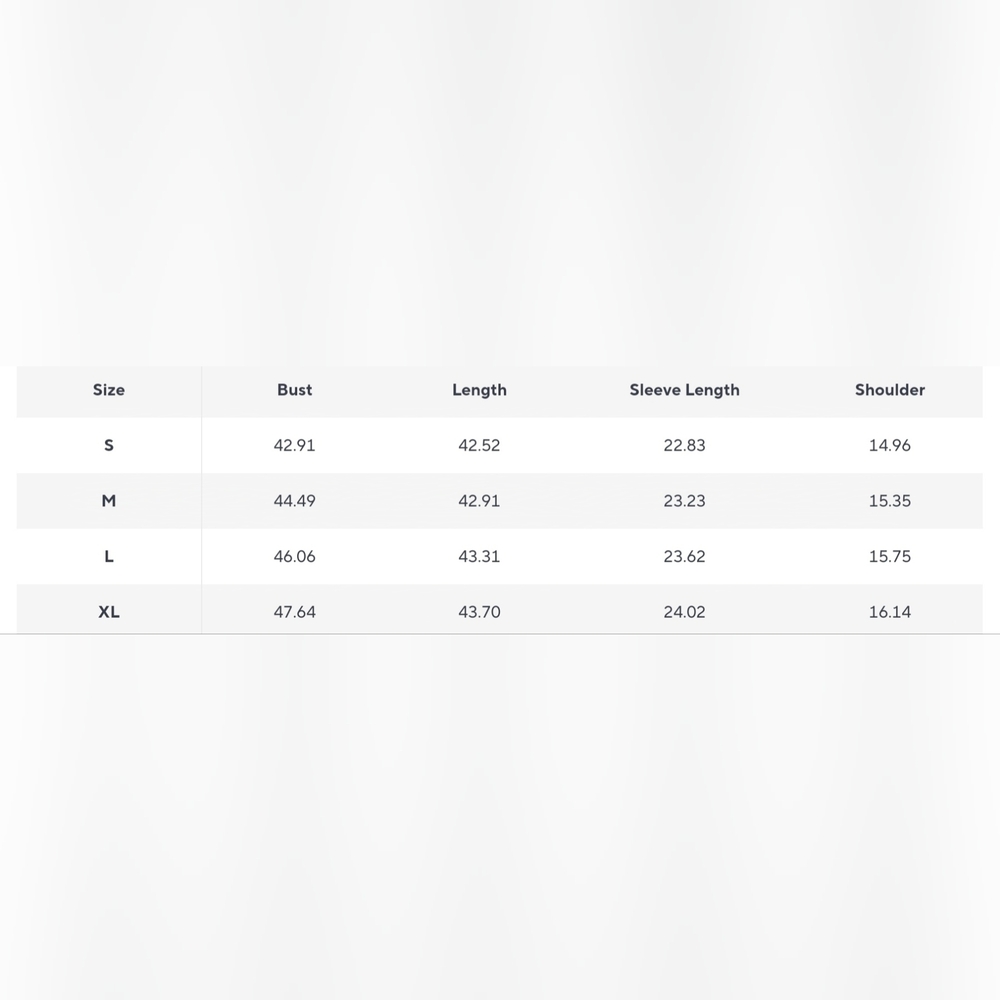Image resolution: width=1000 pixels, height=1000 pixels.
Task: Pick the XL size row label
Action: 108,612
